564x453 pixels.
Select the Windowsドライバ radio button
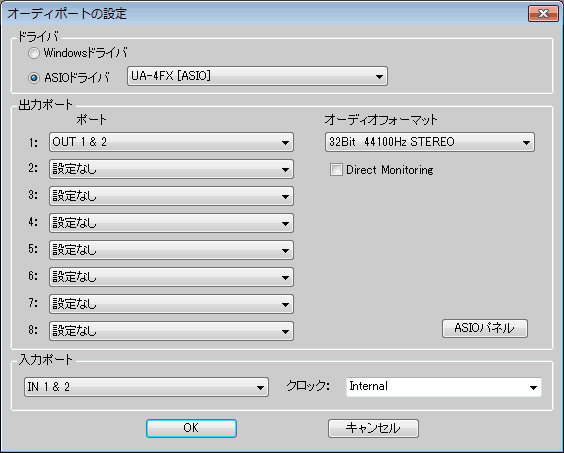coord(34,53)
